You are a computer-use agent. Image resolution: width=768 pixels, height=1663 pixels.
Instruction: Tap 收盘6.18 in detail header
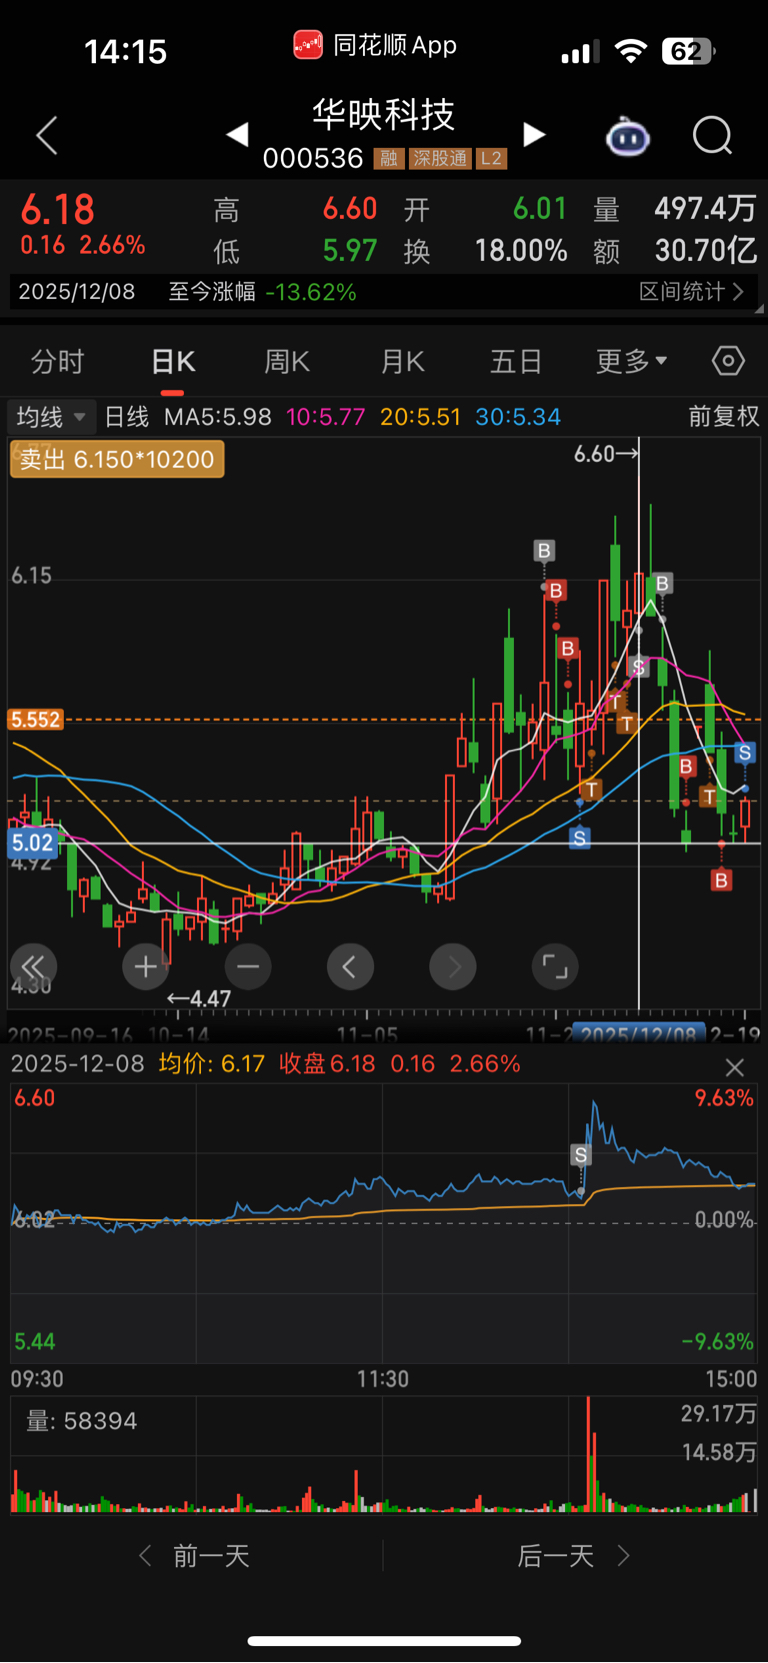327,1064
